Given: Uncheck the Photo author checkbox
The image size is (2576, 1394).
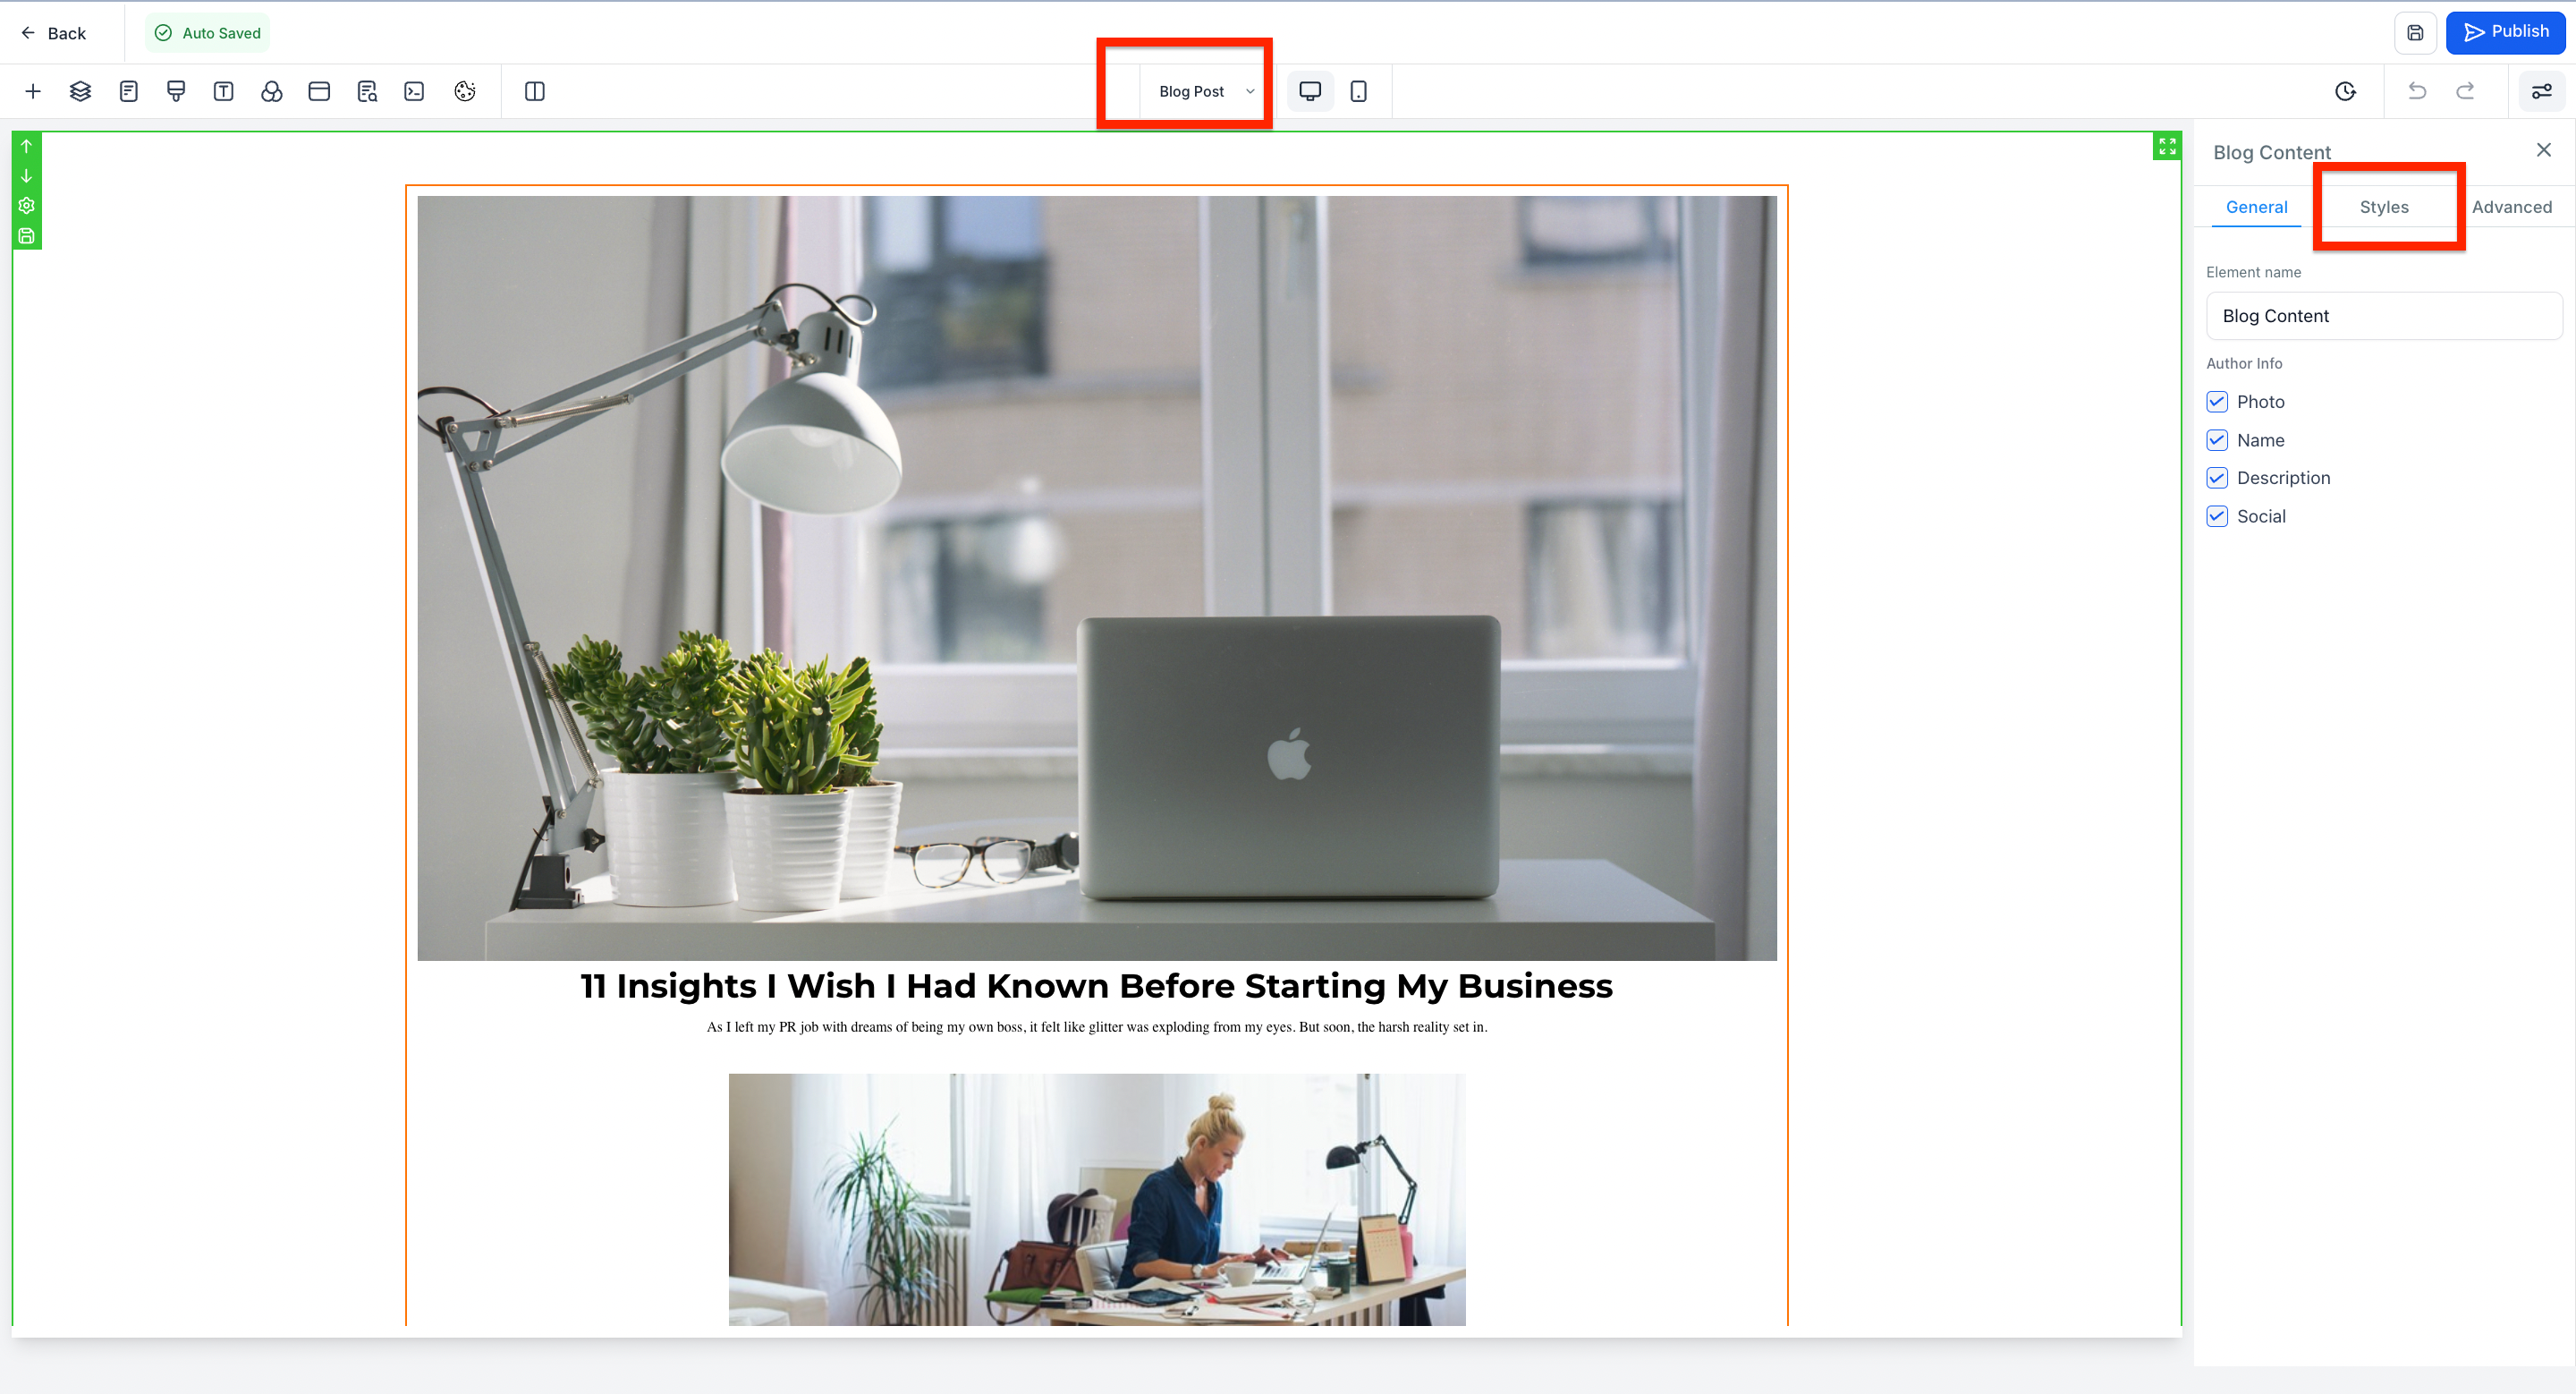Looking at the screenshot, I should pos(2217,402).
